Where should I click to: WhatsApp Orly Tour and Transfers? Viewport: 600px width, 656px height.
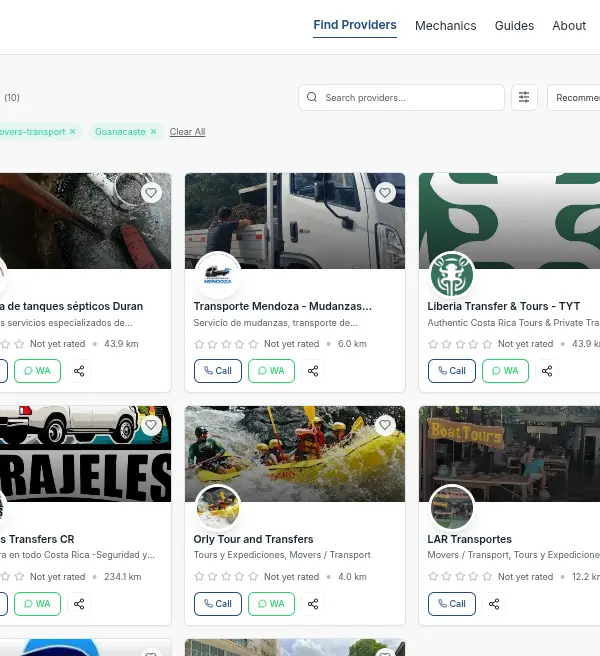coord(271,604)
